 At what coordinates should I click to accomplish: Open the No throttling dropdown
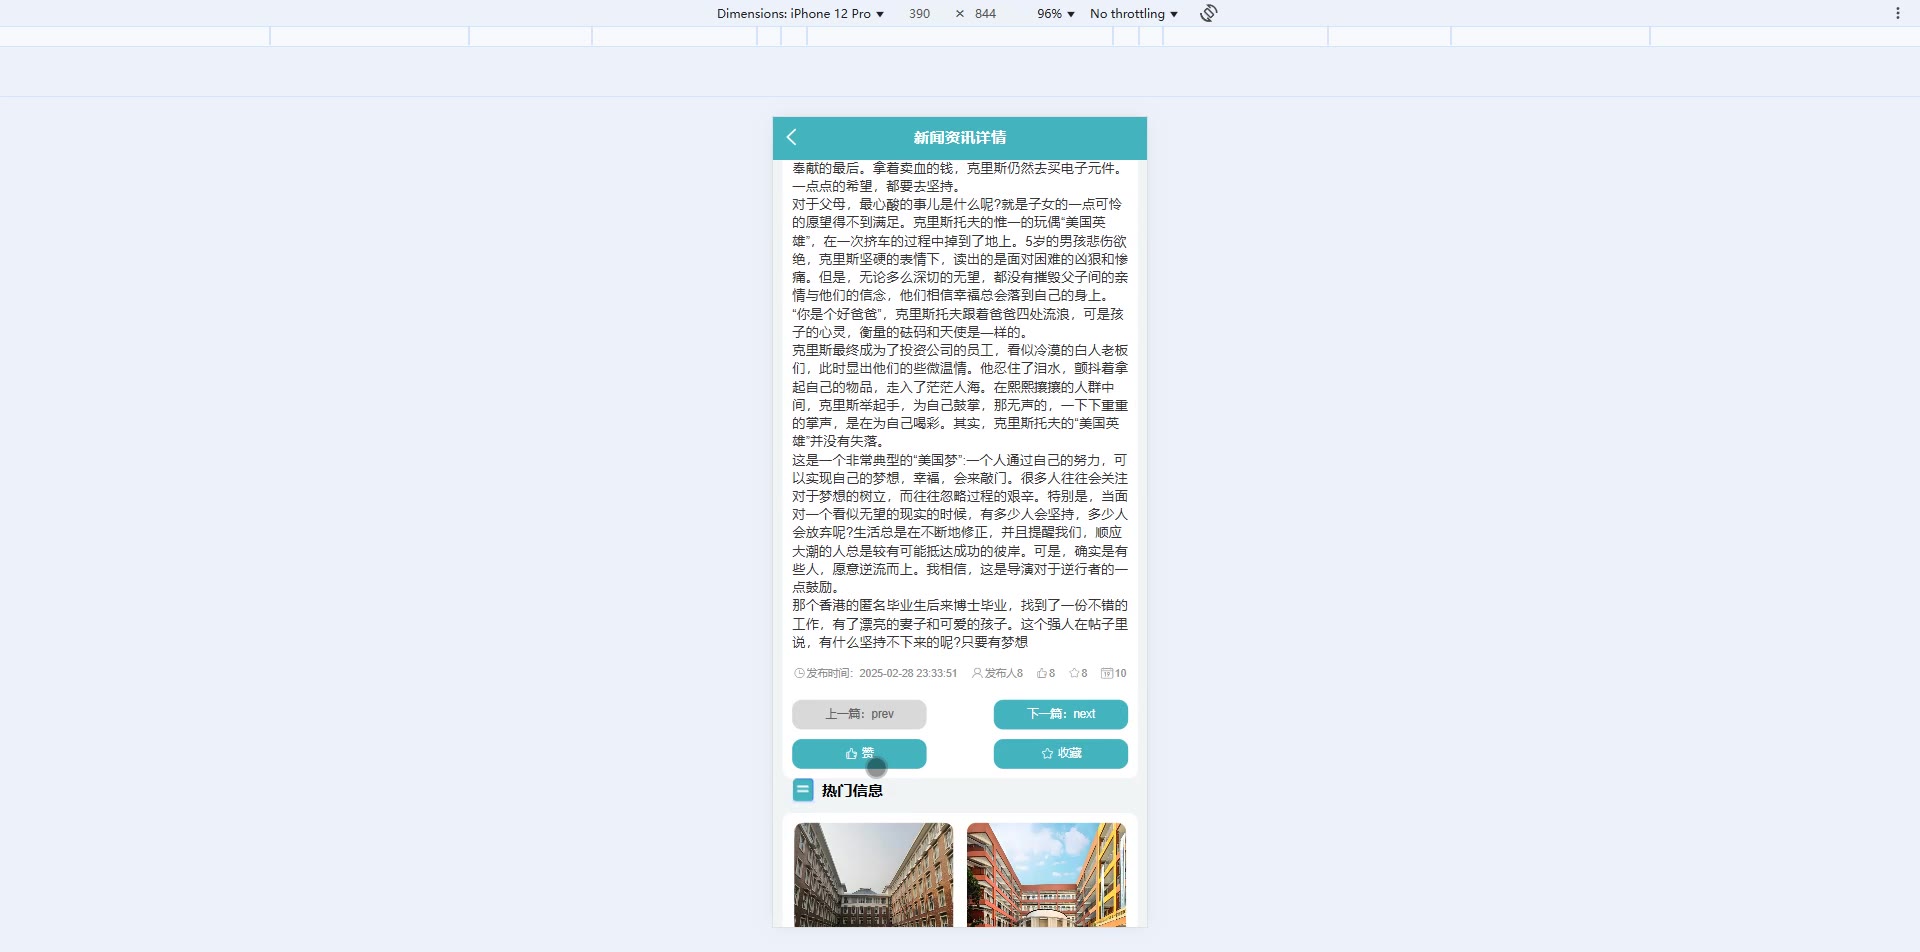click(x=1134, y=13)
